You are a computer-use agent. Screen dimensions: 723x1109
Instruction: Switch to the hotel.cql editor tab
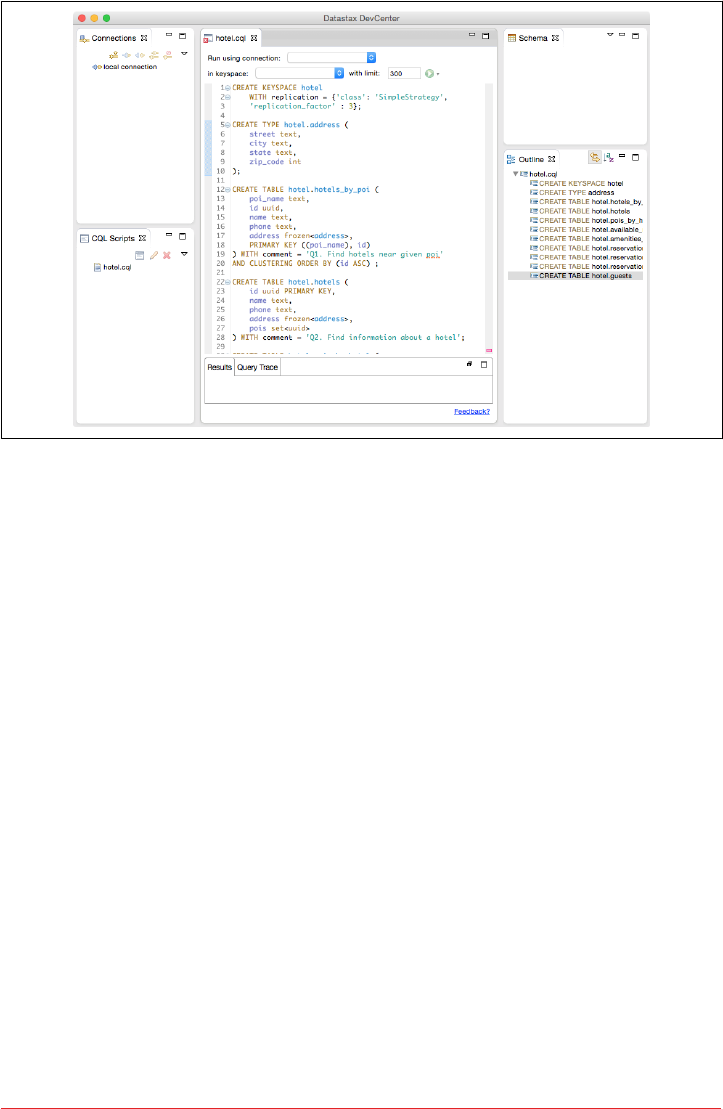(x=230, y=38)
